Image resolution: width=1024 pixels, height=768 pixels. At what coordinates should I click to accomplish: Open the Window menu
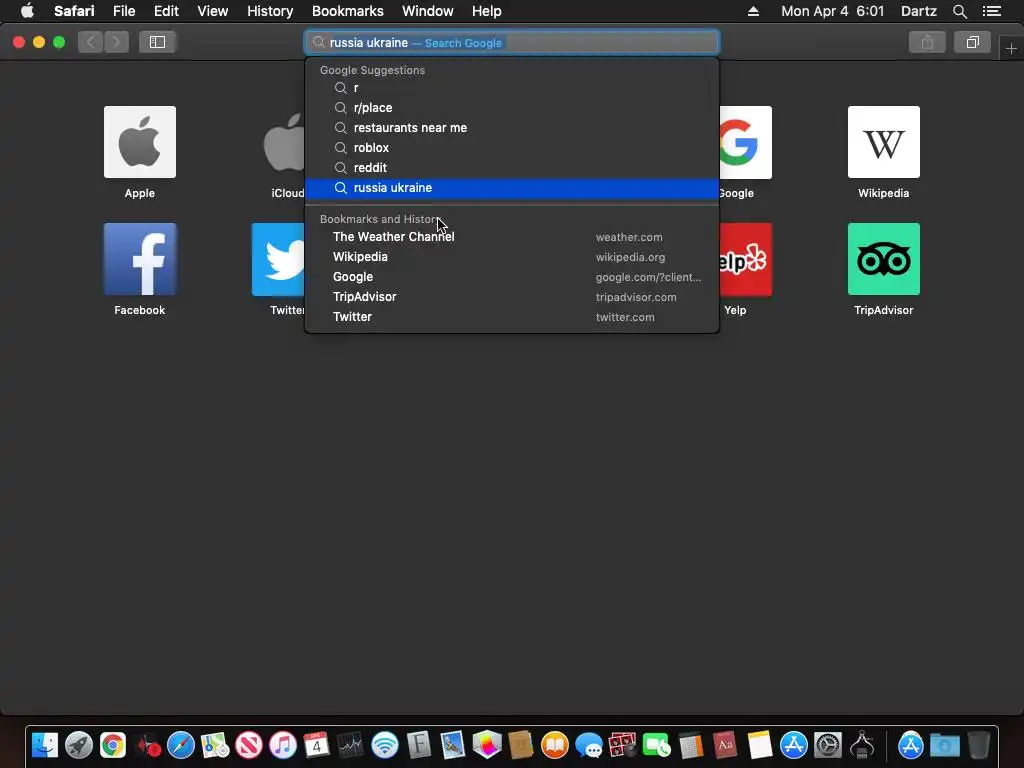pos(427,11)
